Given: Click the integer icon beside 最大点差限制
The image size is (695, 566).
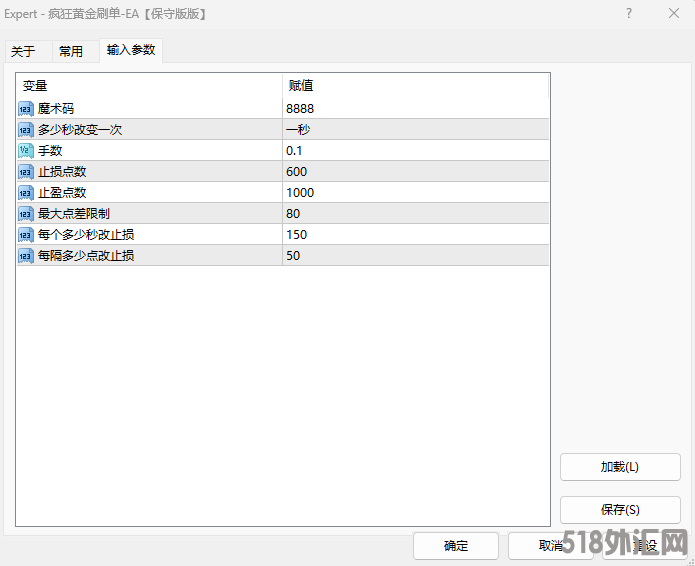Looking at the screenshot, I should [x=26, y=214].
